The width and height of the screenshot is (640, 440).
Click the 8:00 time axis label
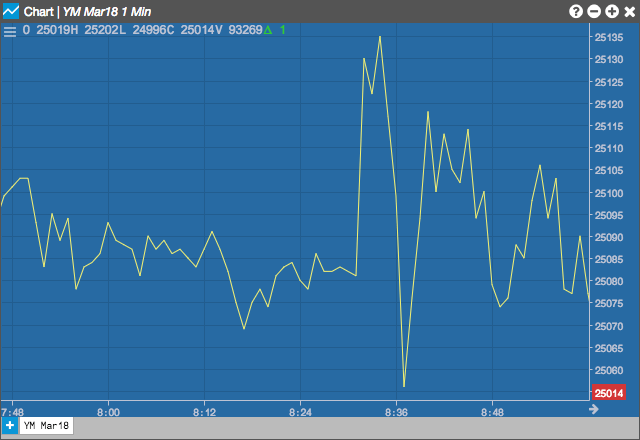point(109,412)
